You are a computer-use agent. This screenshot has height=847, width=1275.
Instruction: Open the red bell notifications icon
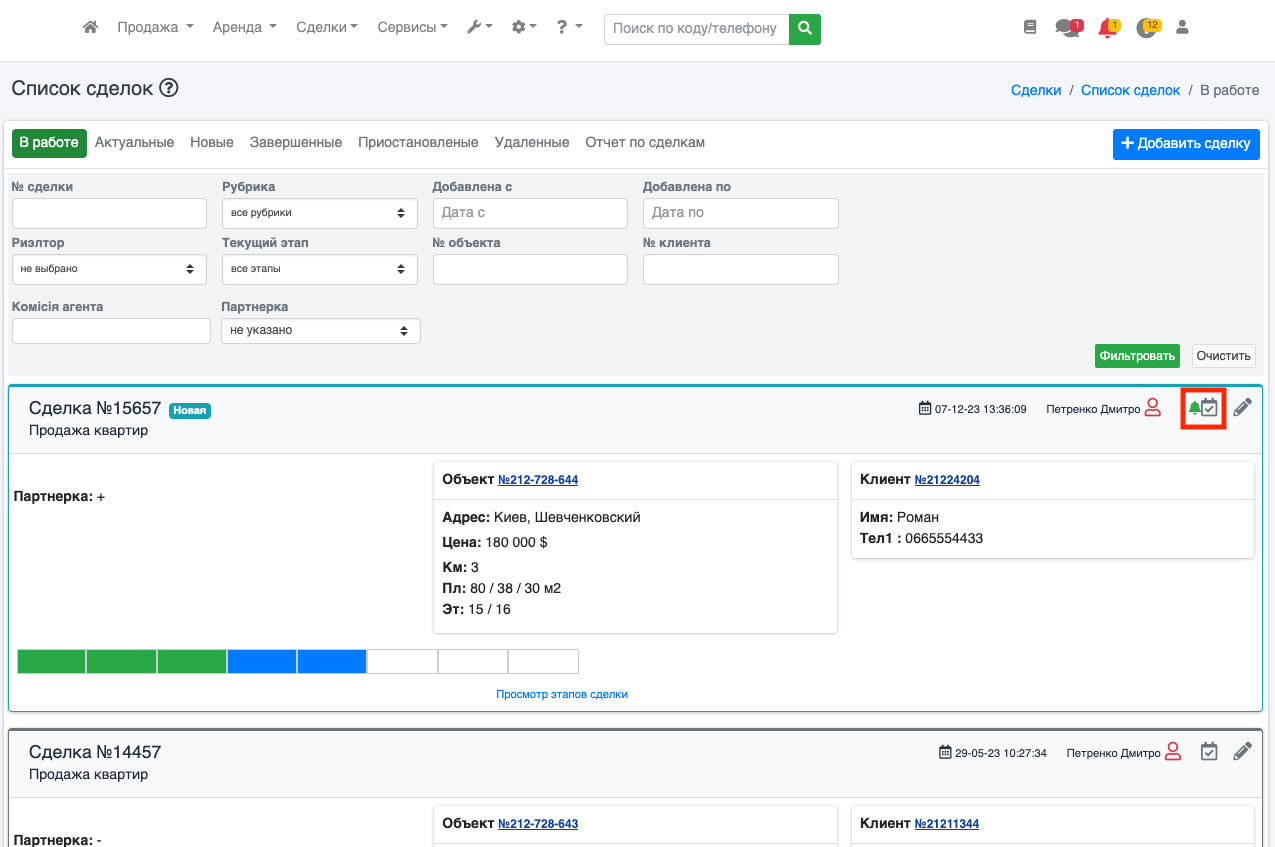coord(1107,28)
